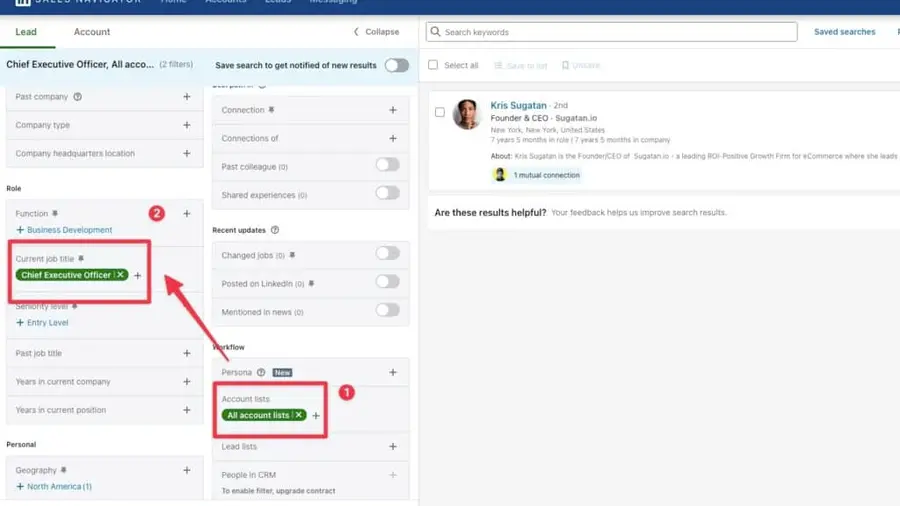Screen dimensions: 900x506
Task: Click Chief Executive Officer search title
Action: 80,64
